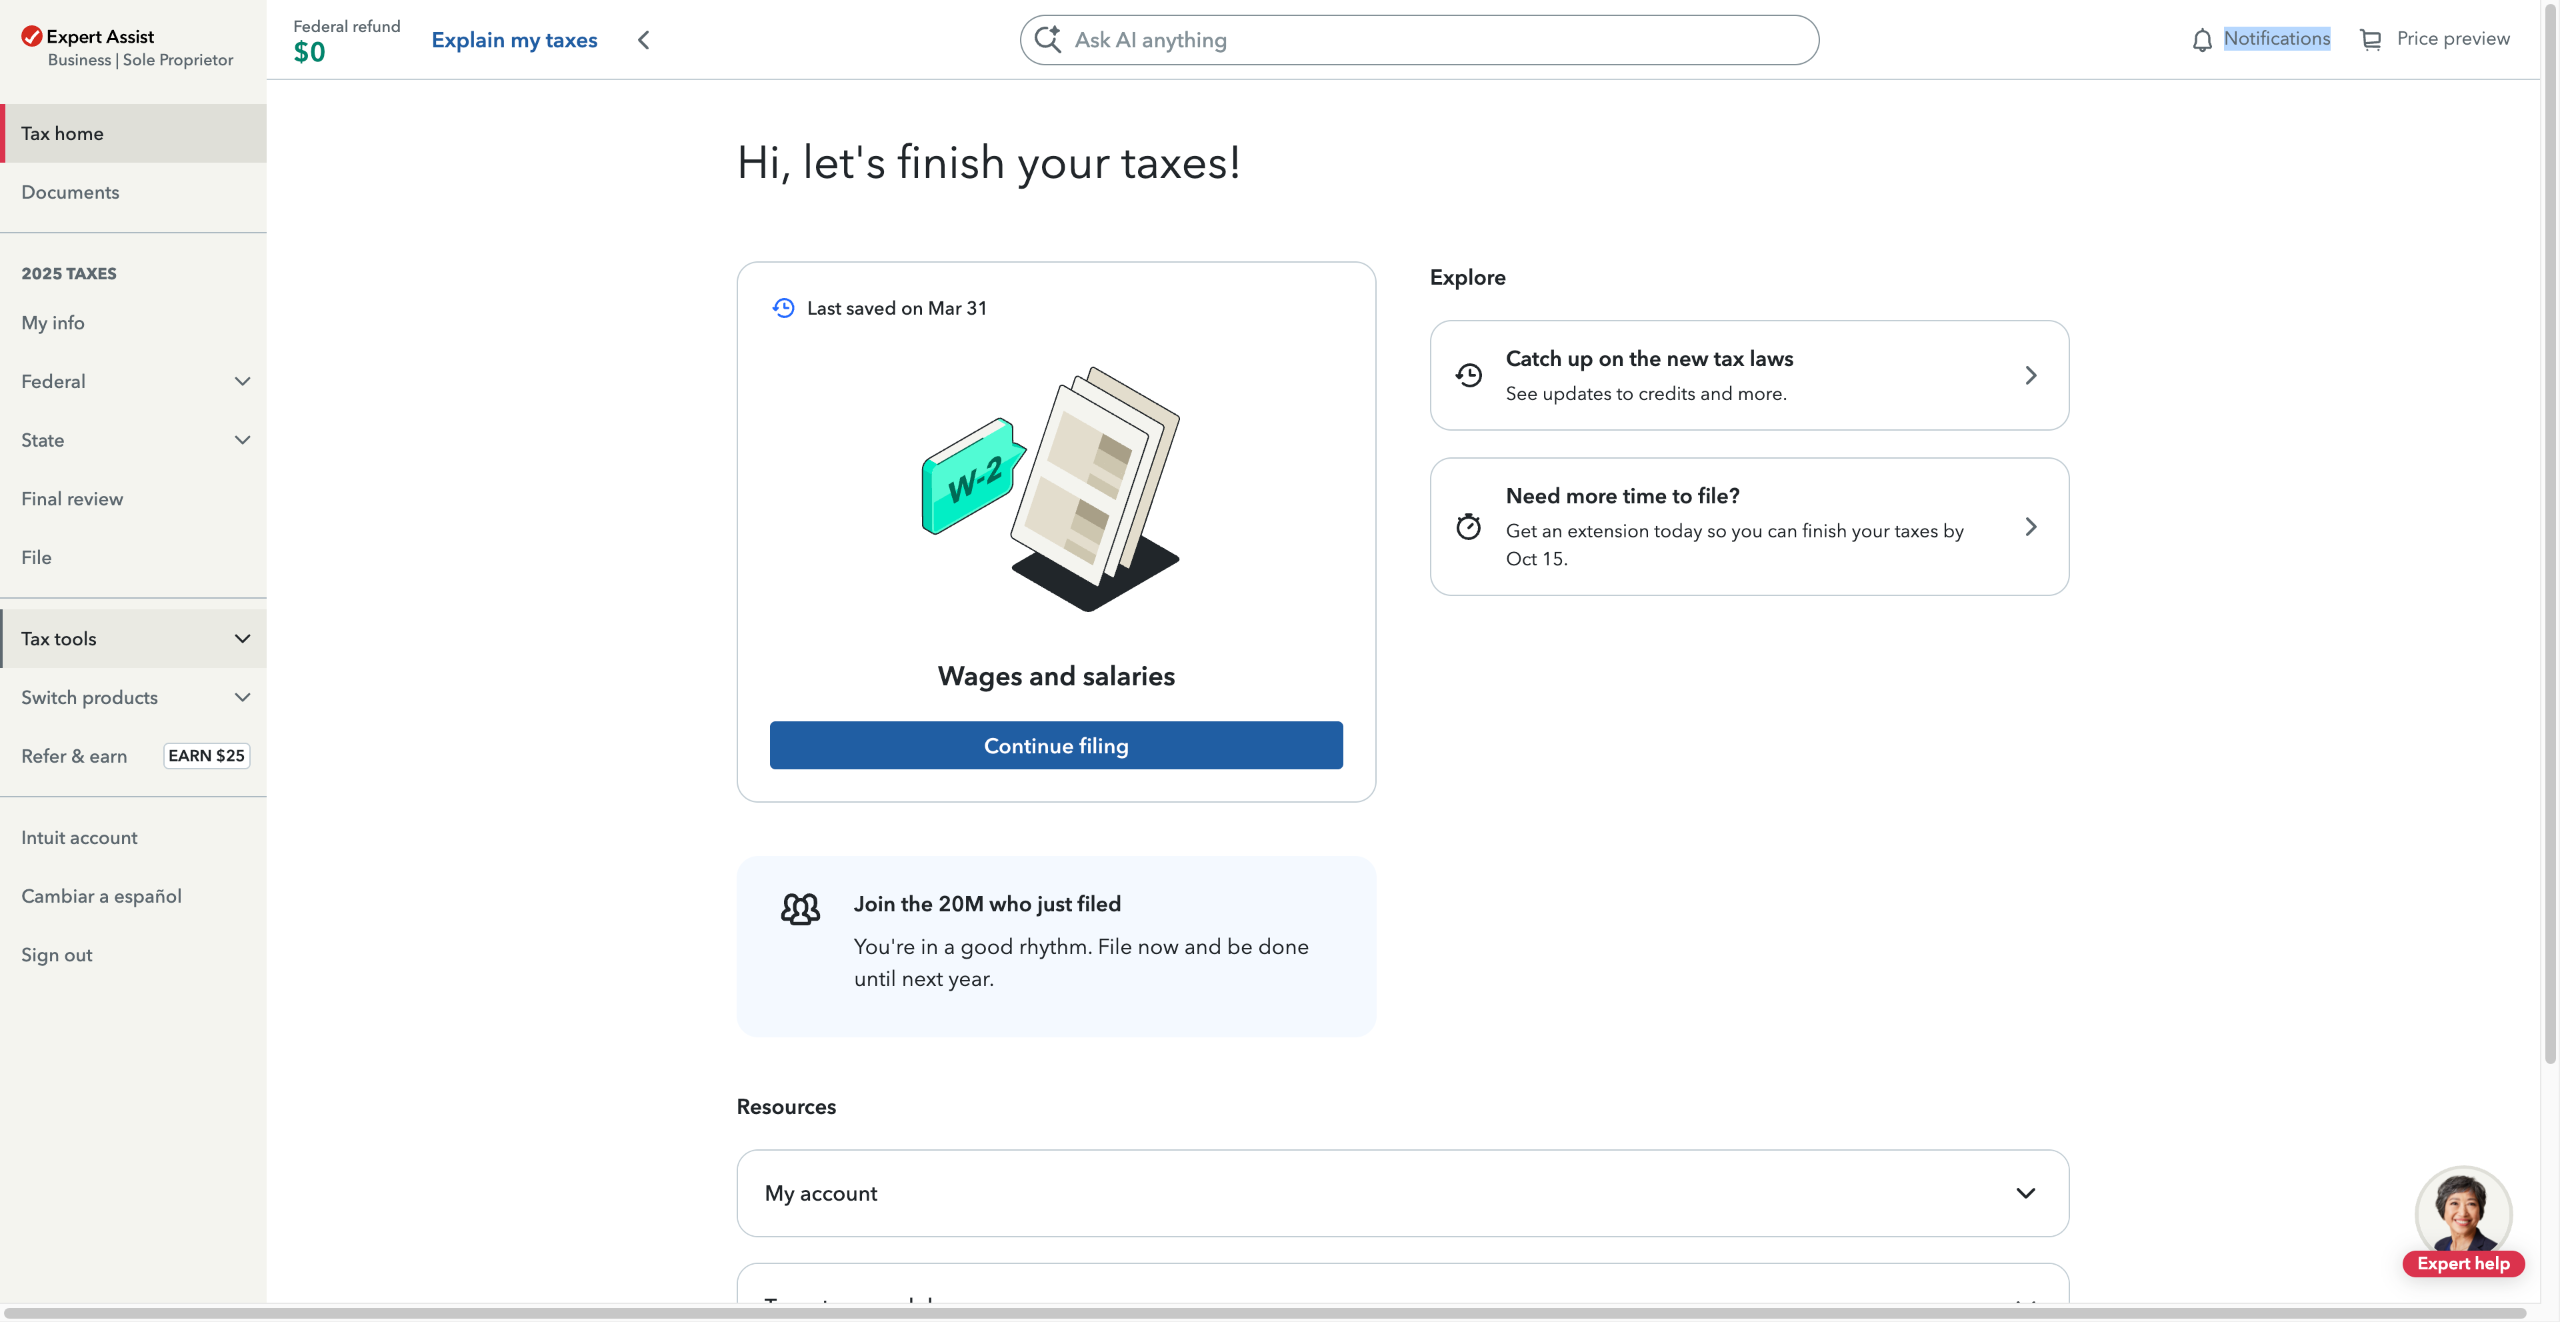Click the AI search sparkle icon
The height and width of the screenshot is (1322, 2560).
tap(1047, 39)
